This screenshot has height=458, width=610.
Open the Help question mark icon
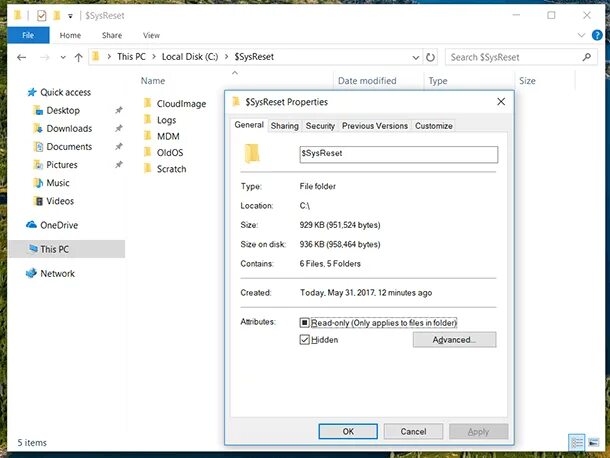point(597,35)
